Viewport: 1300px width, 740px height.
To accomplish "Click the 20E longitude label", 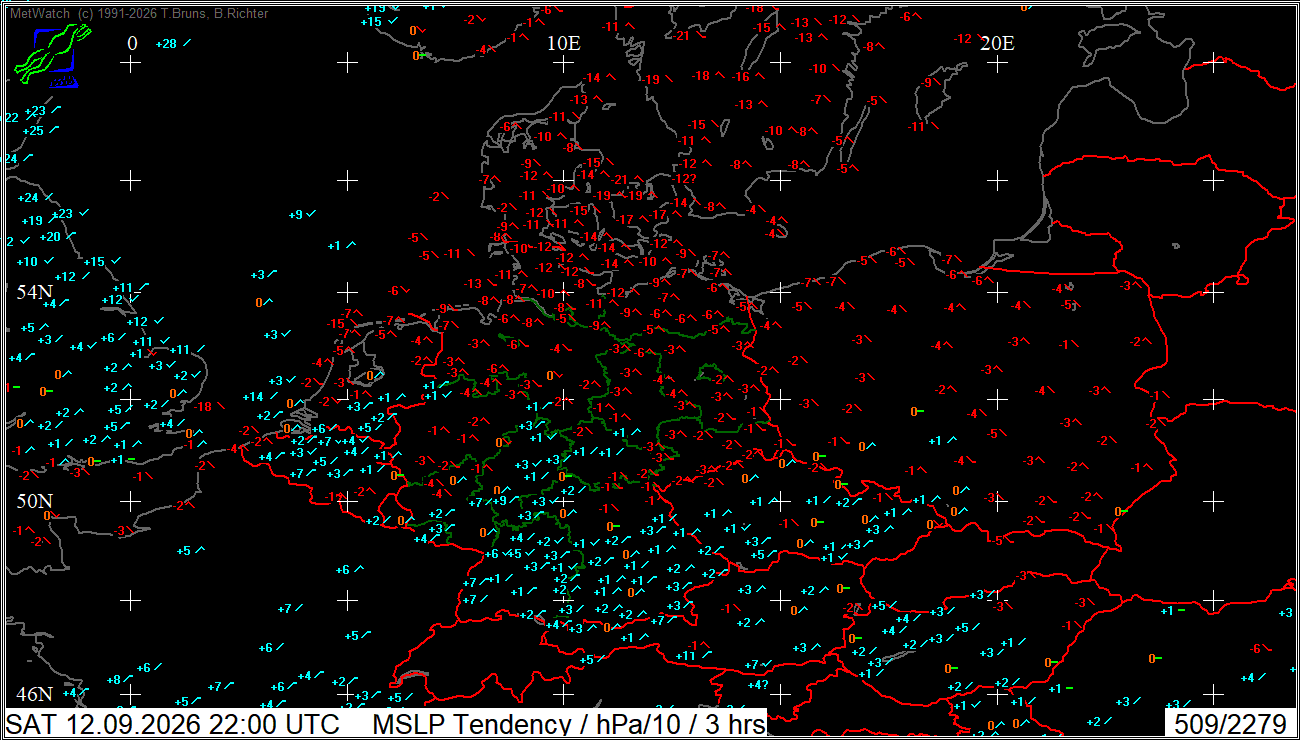I will pyautogui.click(x=997, y=43).
